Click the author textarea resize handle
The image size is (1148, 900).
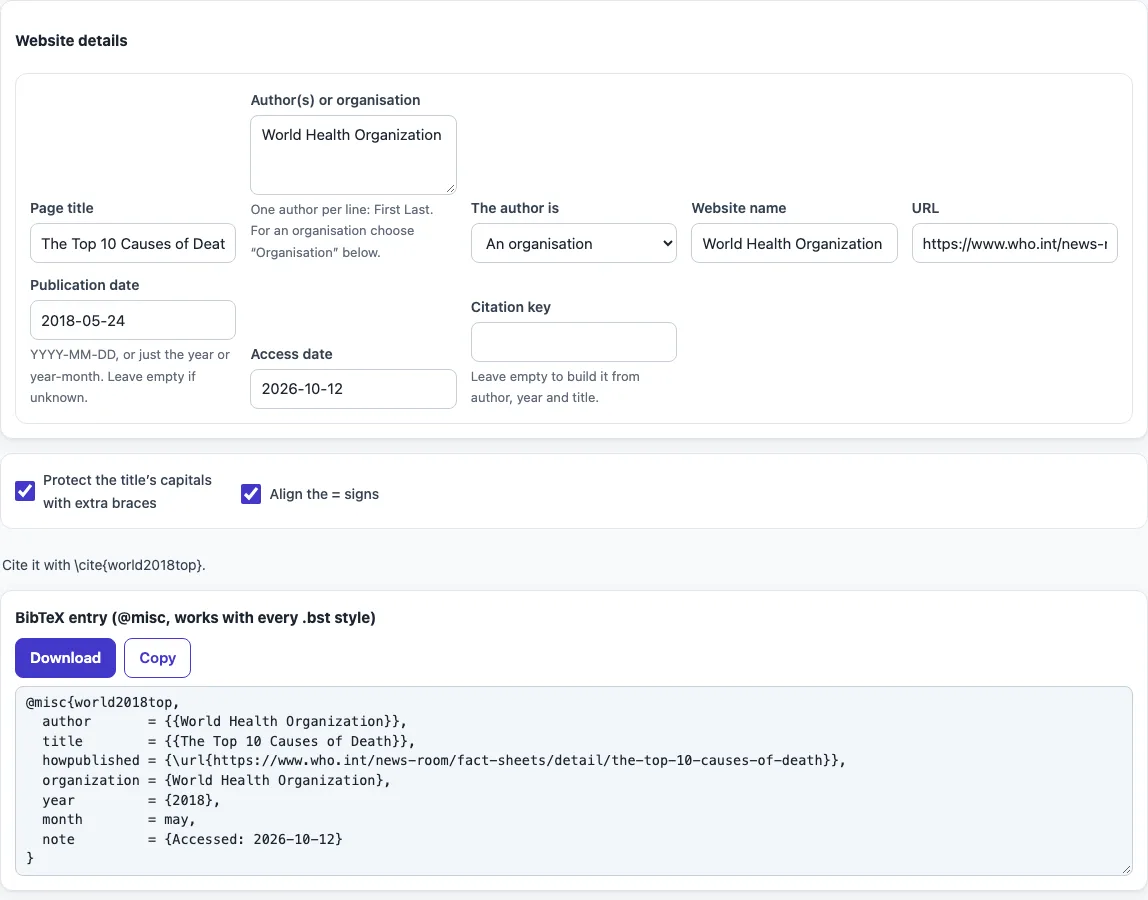(x=450, y=188)
